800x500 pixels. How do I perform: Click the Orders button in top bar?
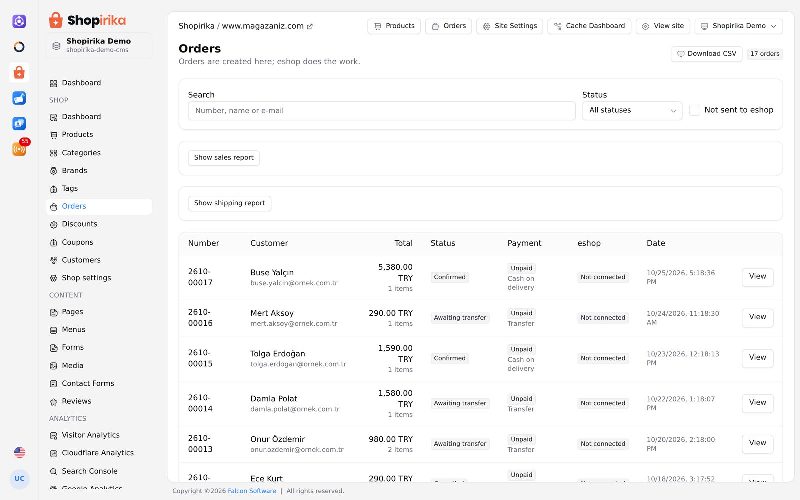[x=449, y=26]
